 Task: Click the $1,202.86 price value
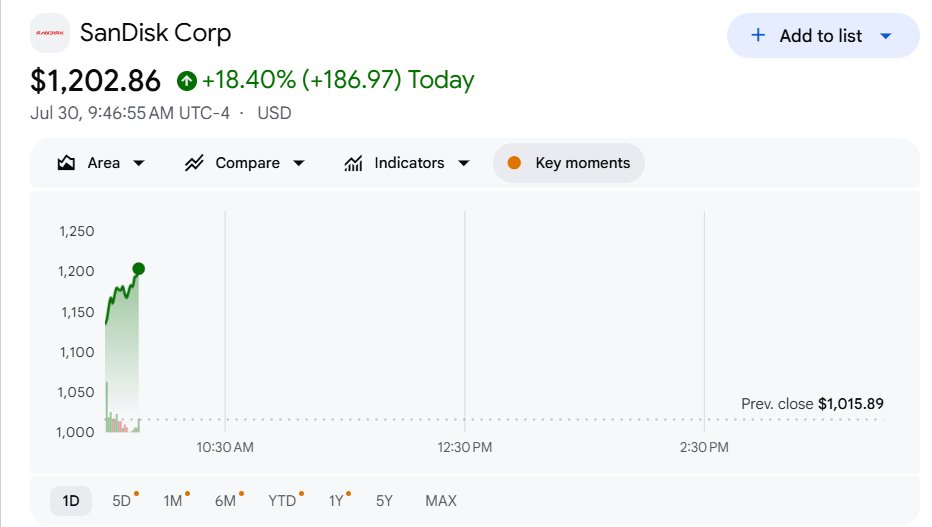click(x=95, y=80)
